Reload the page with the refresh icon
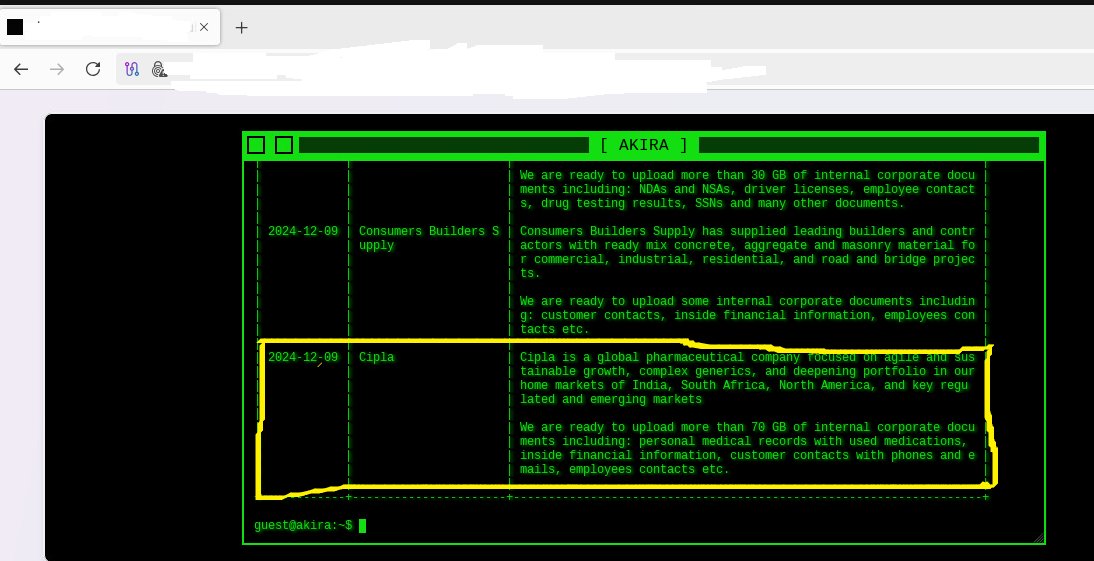Viewport: 1094px width, 561px height. (x=93, y=69)
